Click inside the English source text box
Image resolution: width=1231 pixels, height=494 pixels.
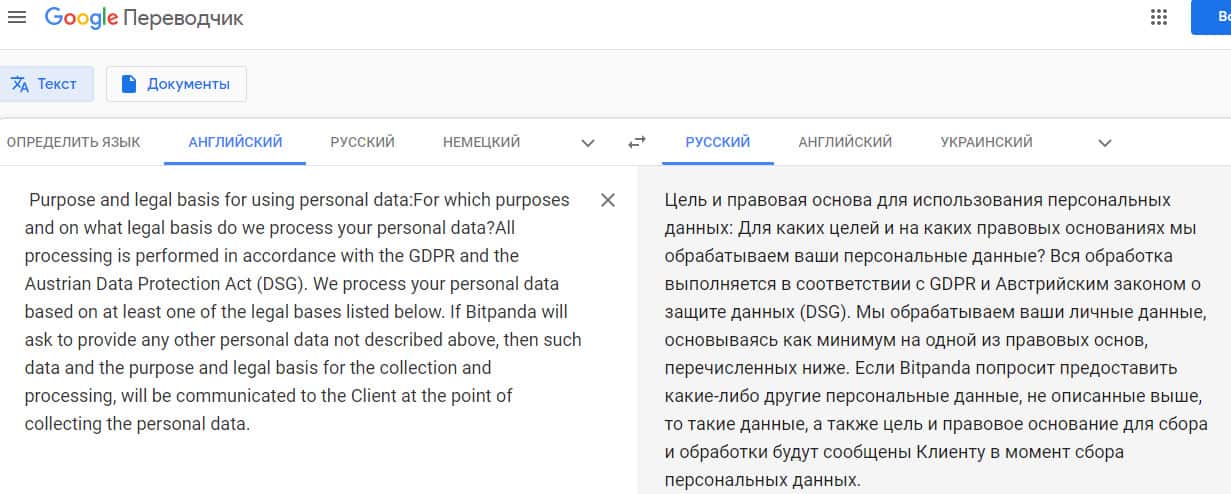[x=300, y=310]
